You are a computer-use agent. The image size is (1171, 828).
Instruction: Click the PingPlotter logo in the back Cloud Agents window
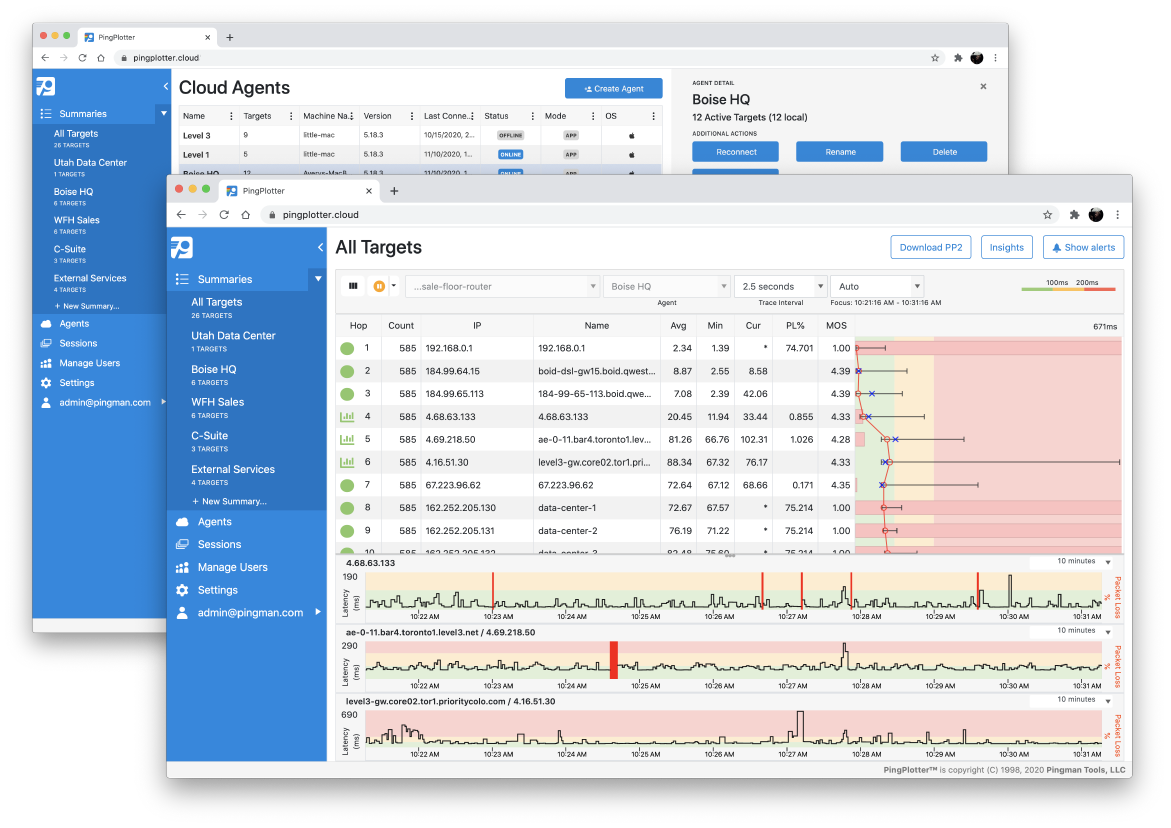click(46, 87)
